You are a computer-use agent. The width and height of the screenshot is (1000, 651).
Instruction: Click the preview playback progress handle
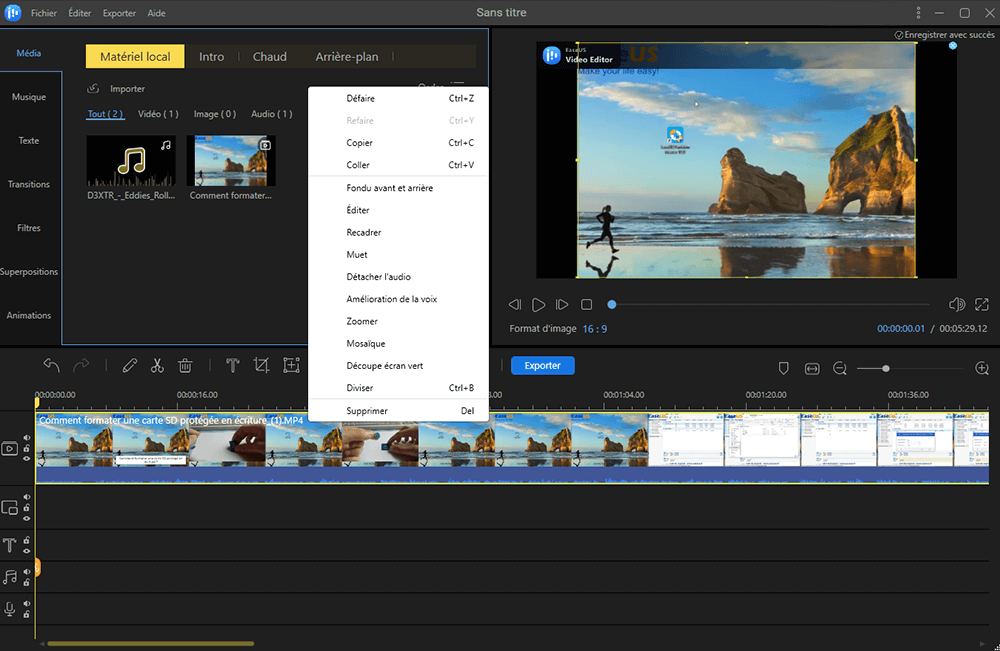tap(612, 305)
